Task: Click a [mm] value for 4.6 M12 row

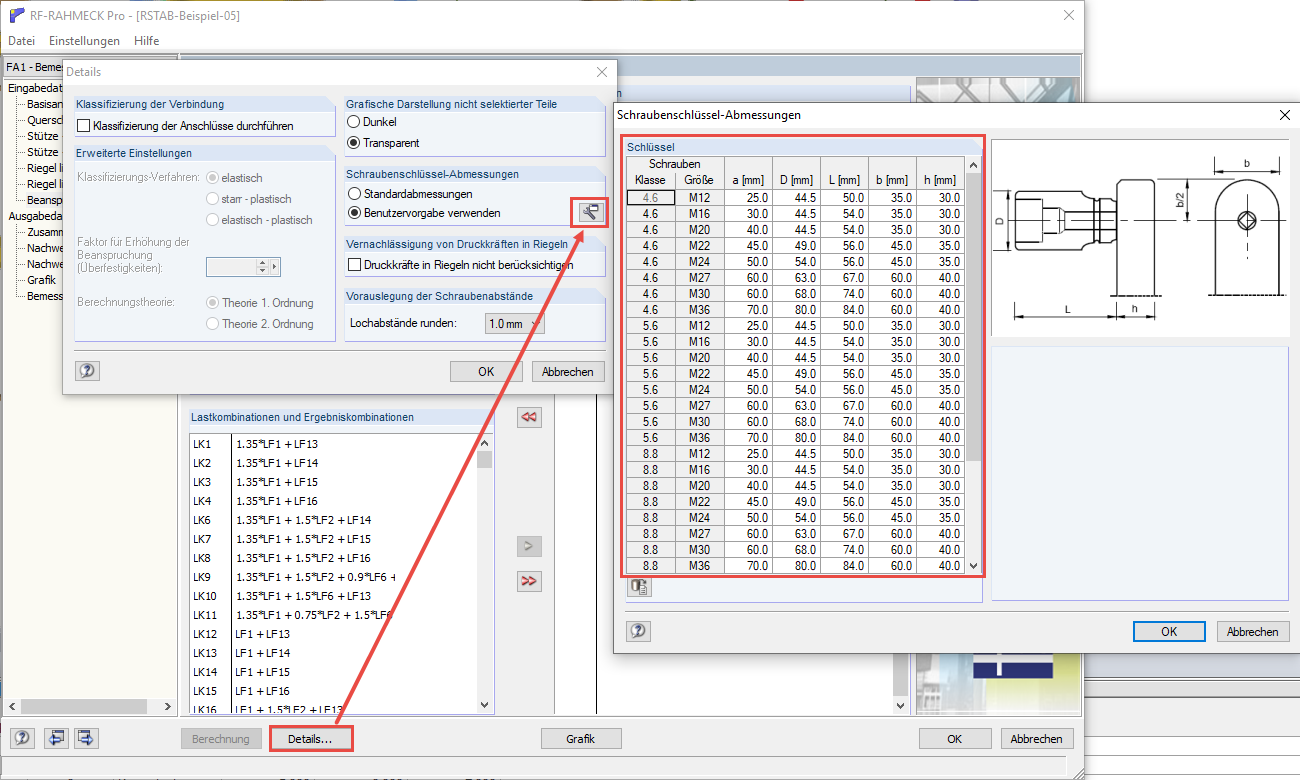Action: pyautogui.click(x=748, y=198)
